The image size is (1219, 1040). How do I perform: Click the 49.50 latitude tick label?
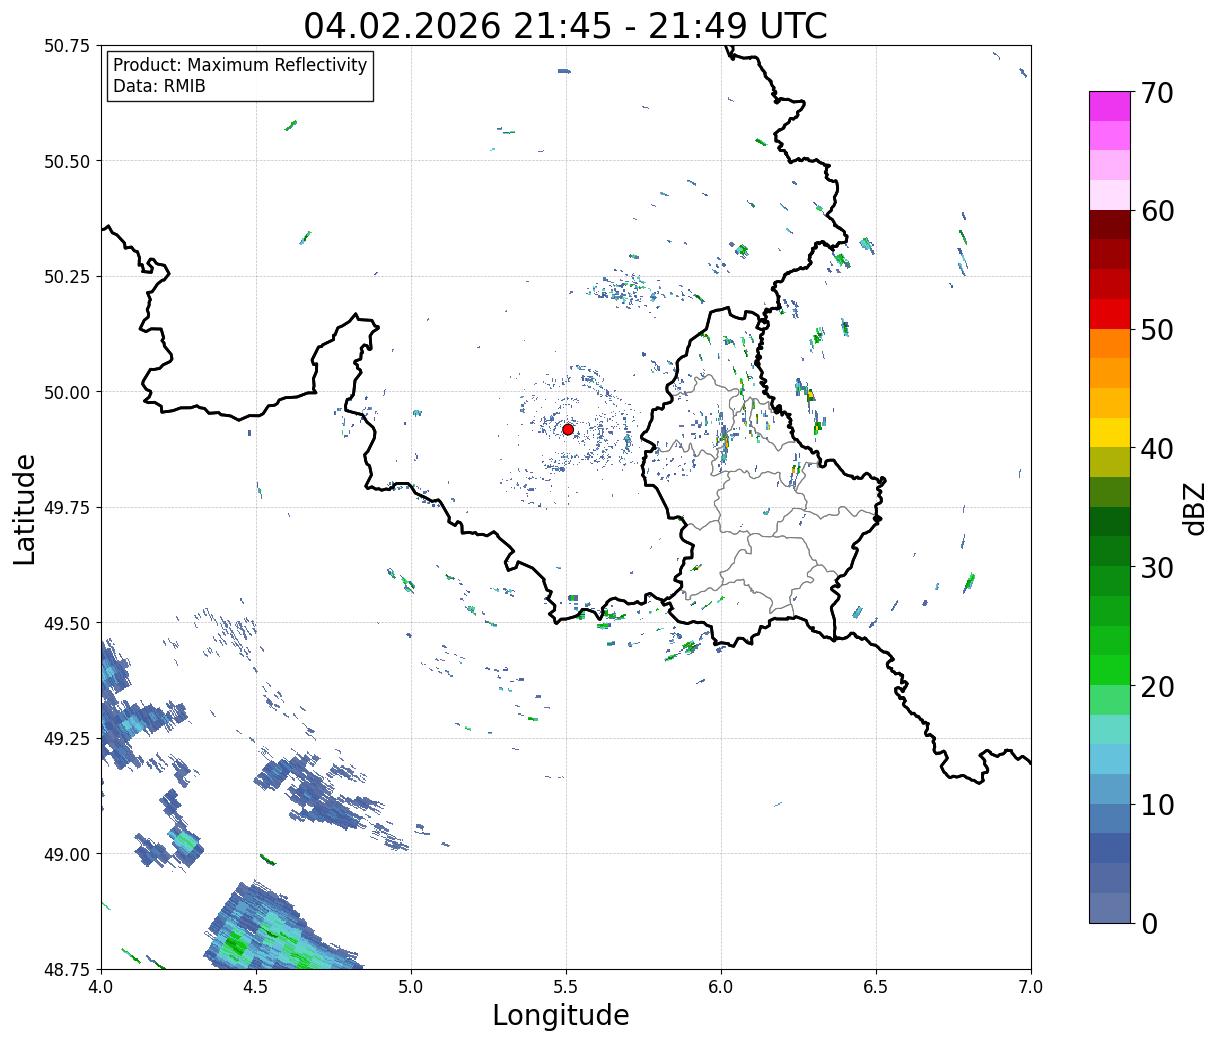pos(66,623)
